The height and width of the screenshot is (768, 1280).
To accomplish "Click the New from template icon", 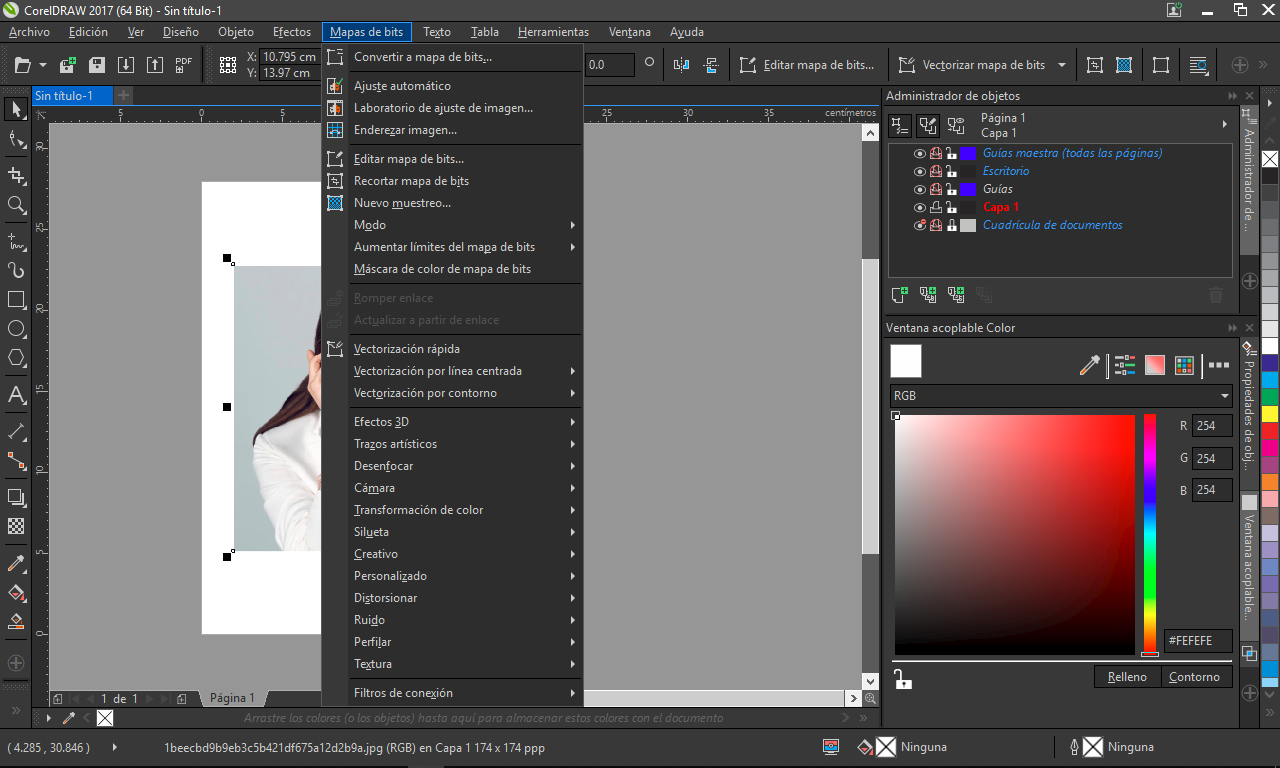I will pos(68,65).
